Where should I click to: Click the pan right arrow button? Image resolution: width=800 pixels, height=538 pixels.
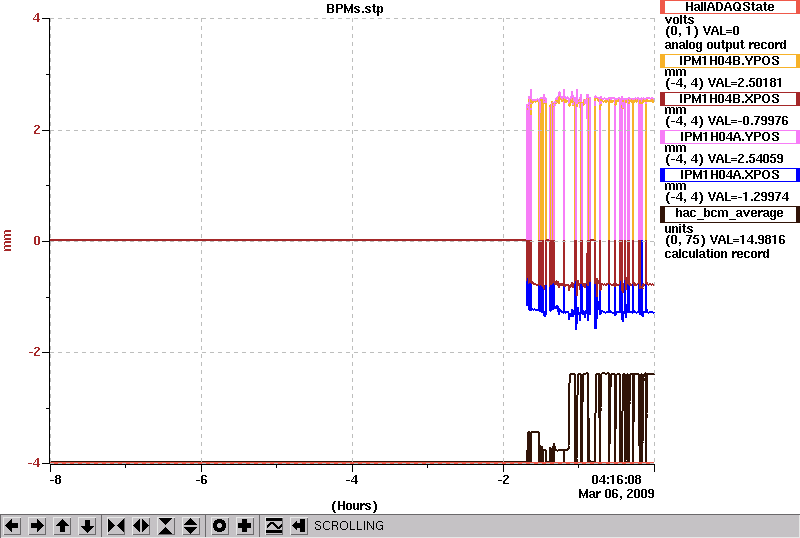(x=37, y=526)
